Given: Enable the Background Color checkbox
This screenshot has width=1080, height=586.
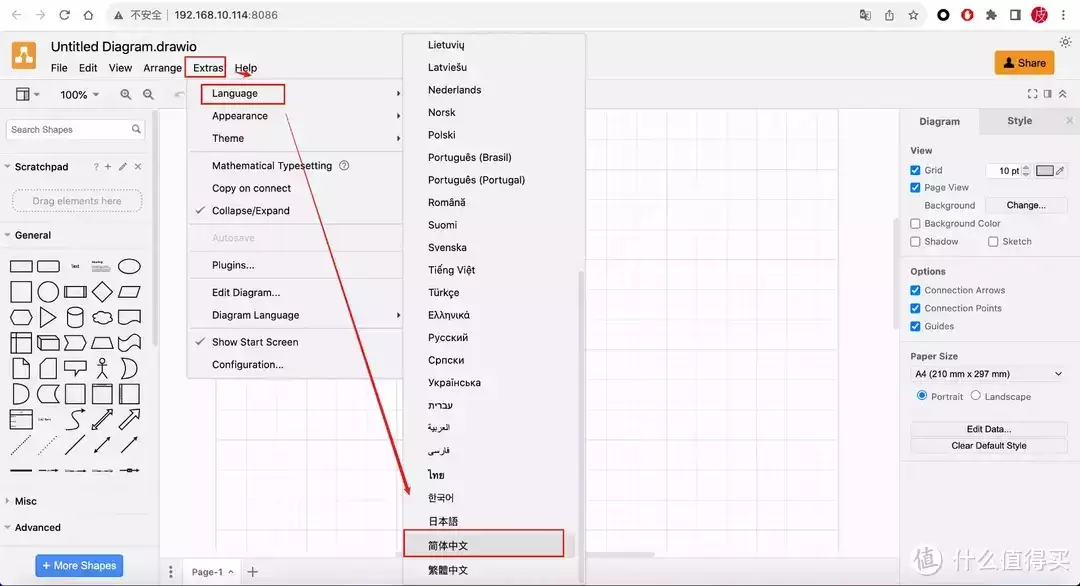Looking at the screenshot, I should pyautogui.click(x=915, y=224).
